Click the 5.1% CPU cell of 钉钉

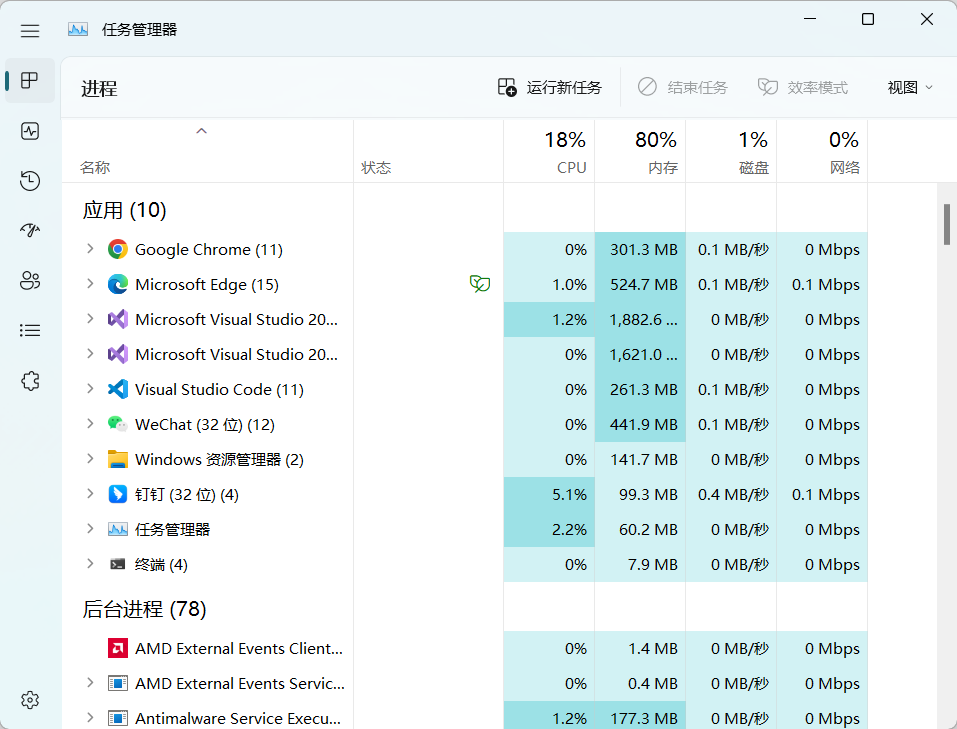[x=549, y=495]
